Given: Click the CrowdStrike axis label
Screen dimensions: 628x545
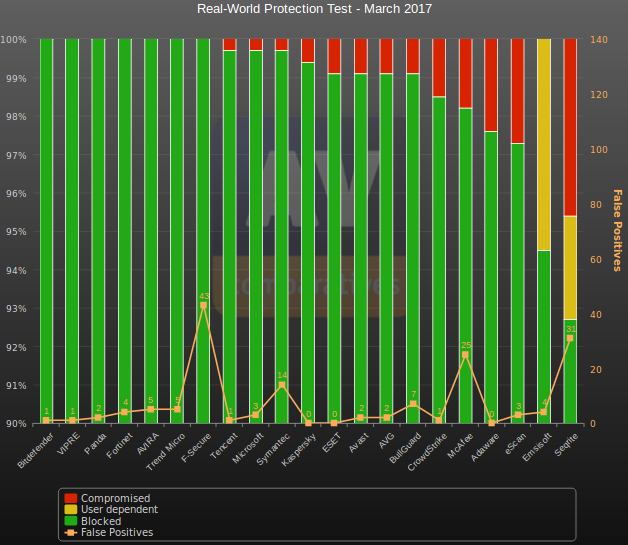Looking at the screenshot, I should (427, 452).
